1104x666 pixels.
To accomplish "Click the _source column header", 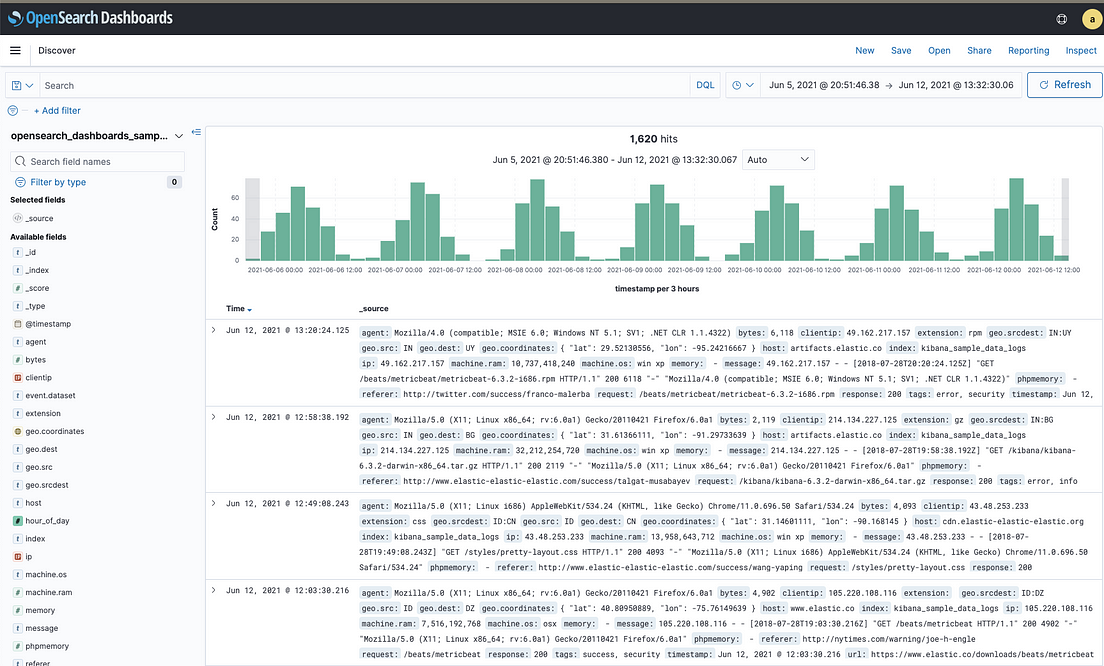I will pos(374,308).
